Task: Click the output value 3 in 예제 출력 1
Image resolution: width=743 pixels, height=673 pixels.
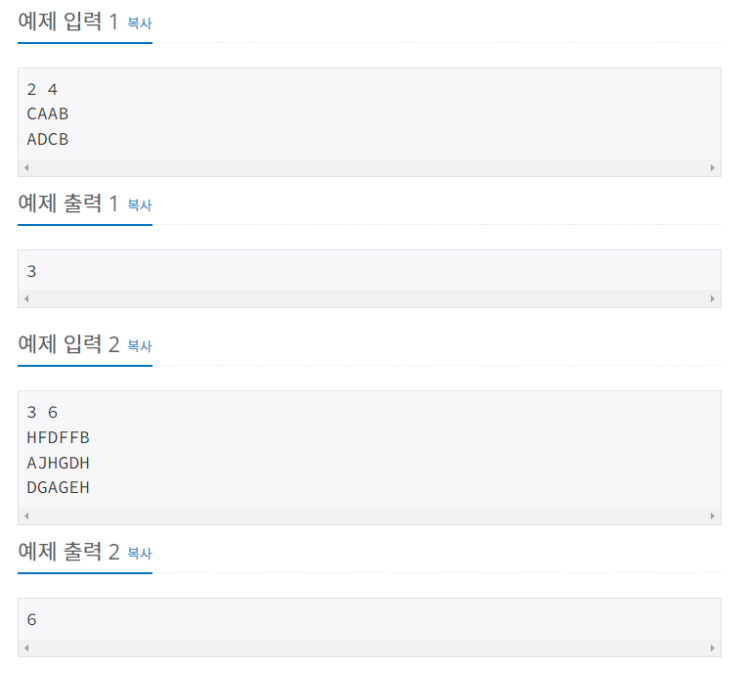Action: click(32, 271)
